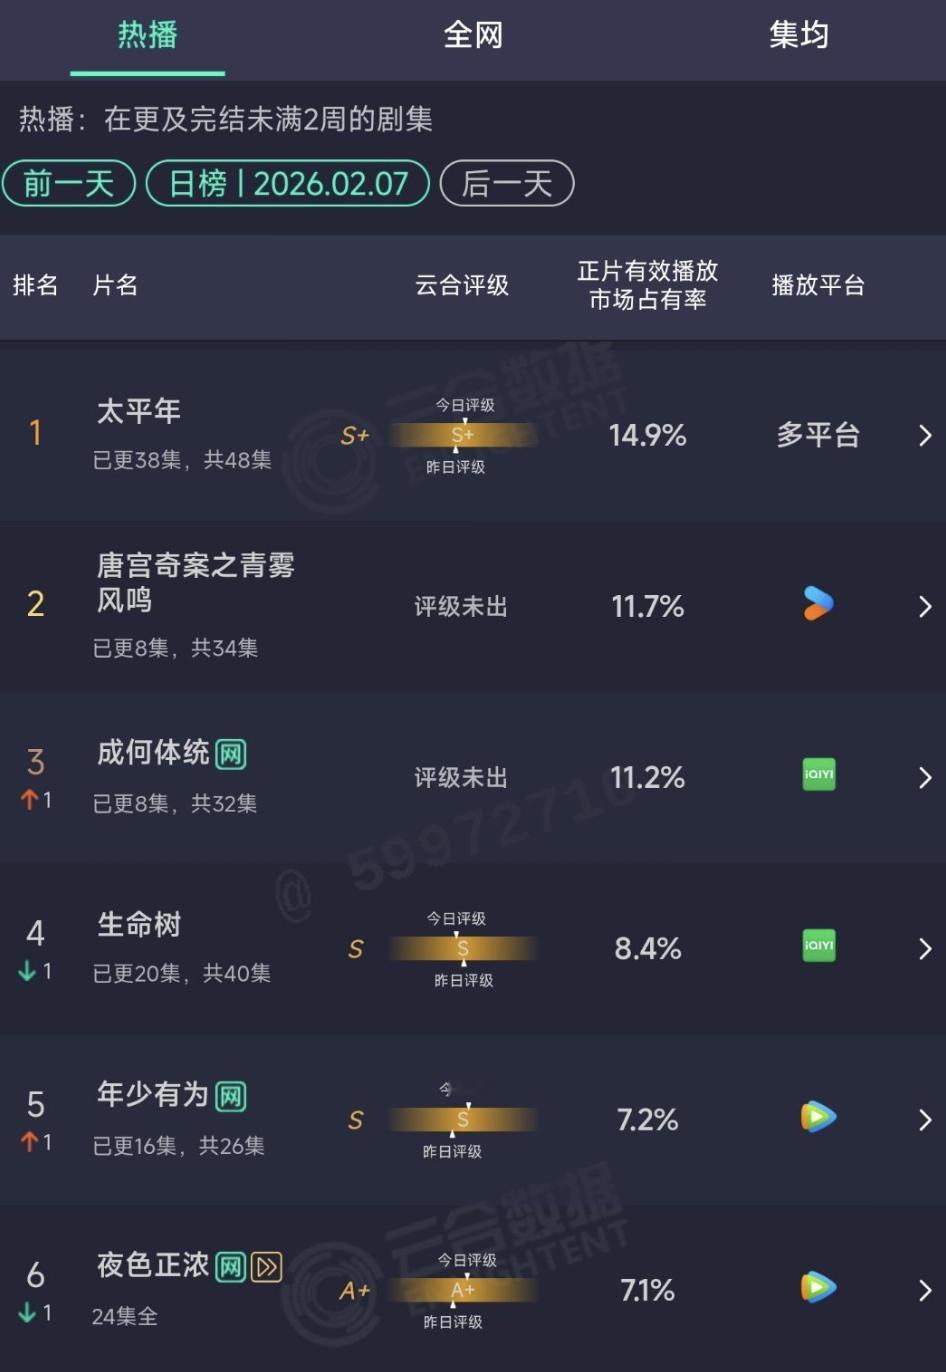Expand details for the 太平年 row
Screen dimensions: 946x1372
click(925, 436)
